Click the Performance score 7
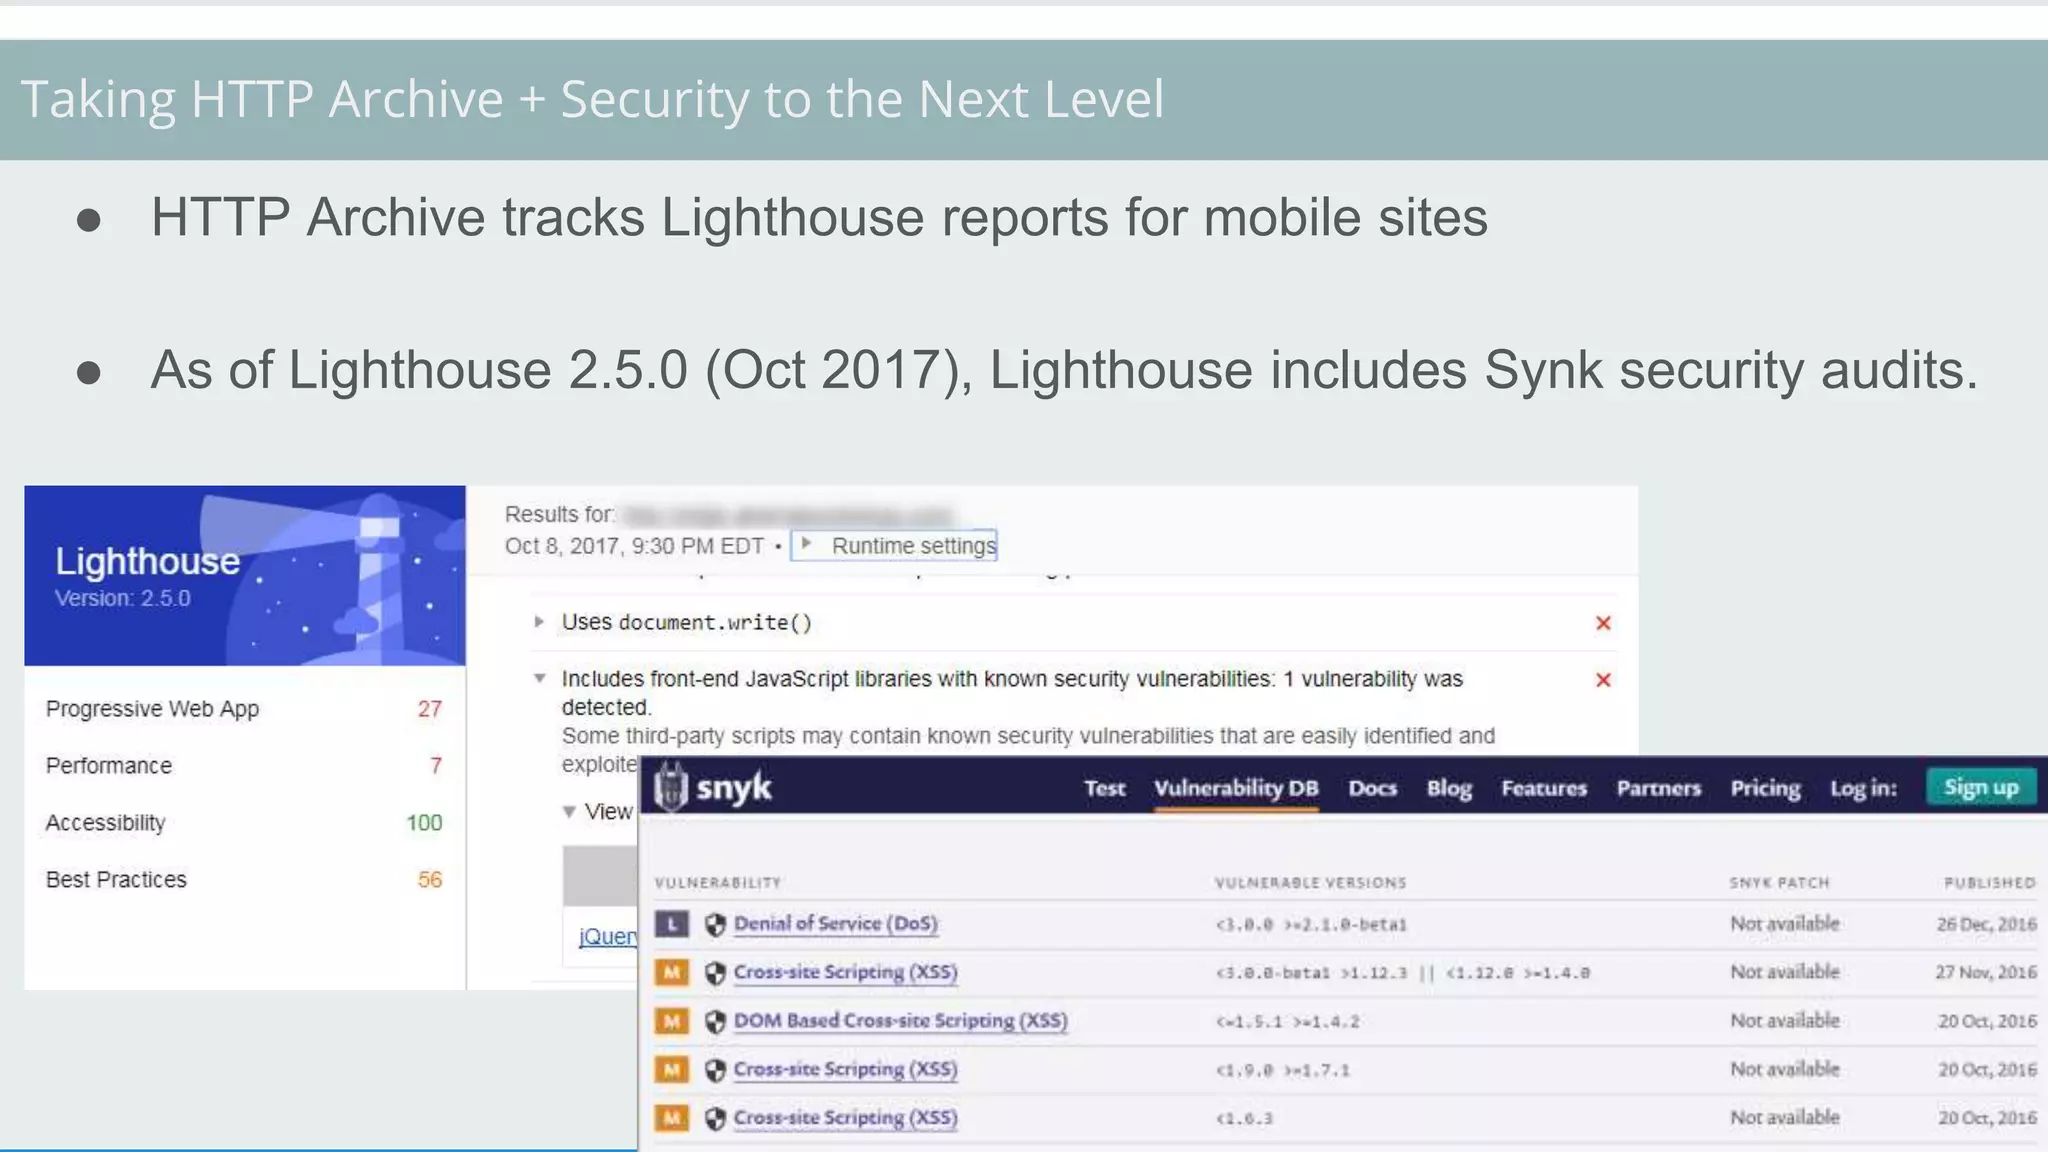This screenshot has width=2048, height=1152. [436, 766]
